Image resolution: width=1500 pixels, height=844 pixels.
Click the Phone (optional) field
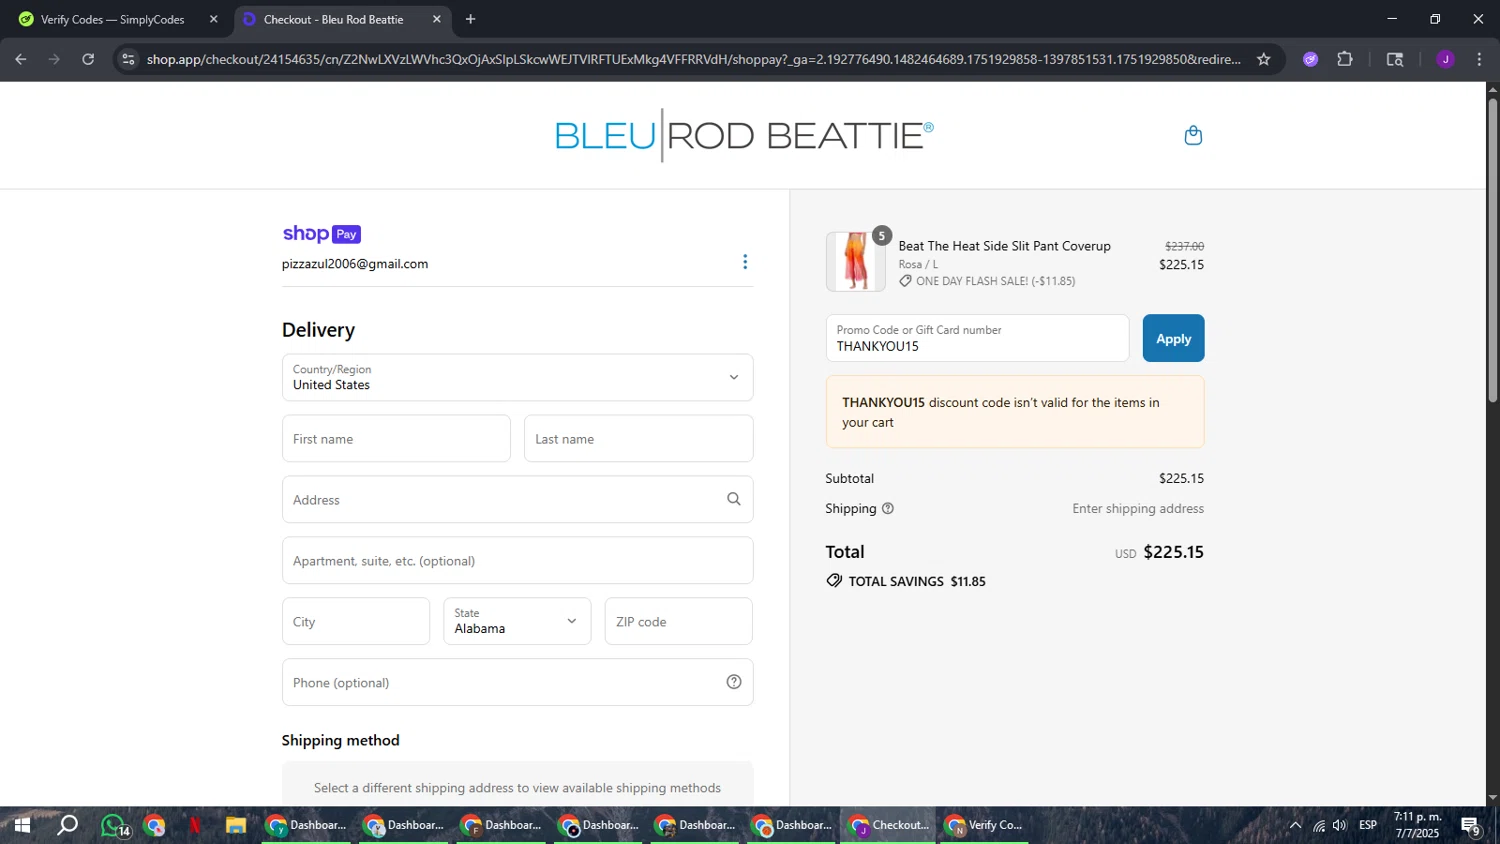pos(517,682)
